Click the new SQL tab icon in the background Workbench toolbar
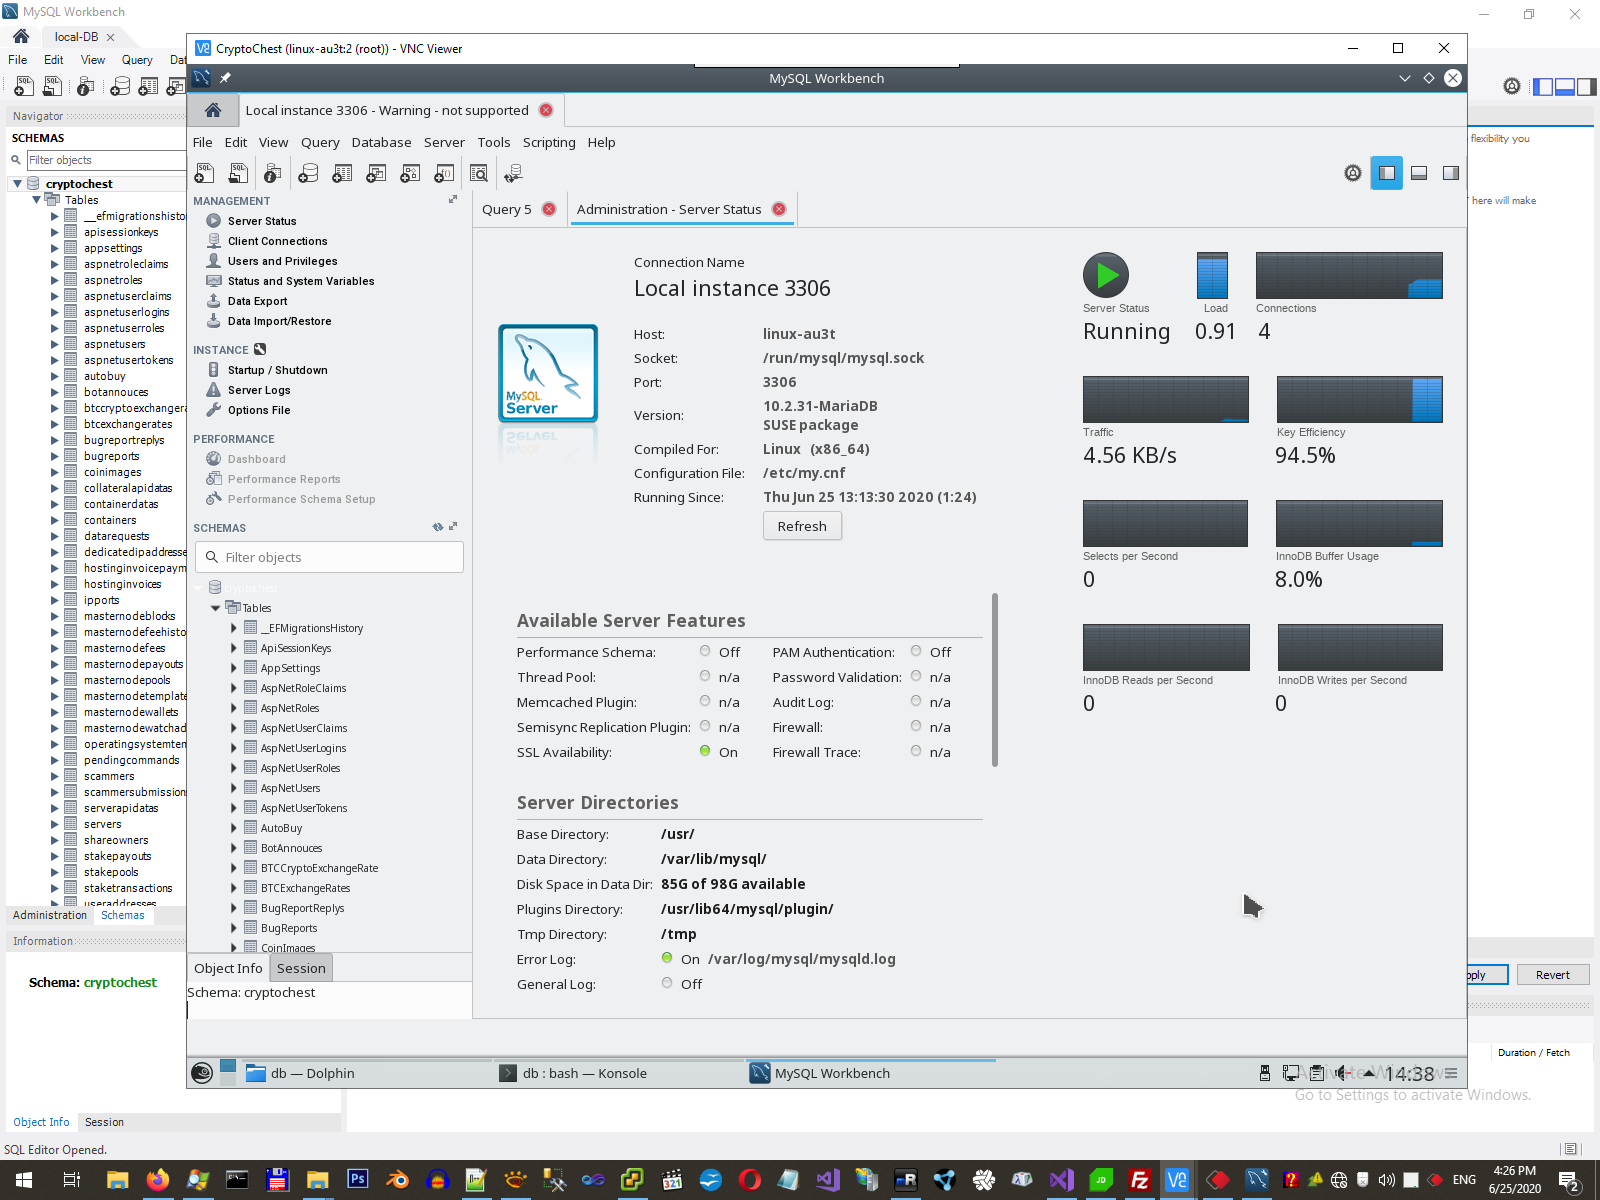This screenshot has height=1200, width=1600. [24, 87]
